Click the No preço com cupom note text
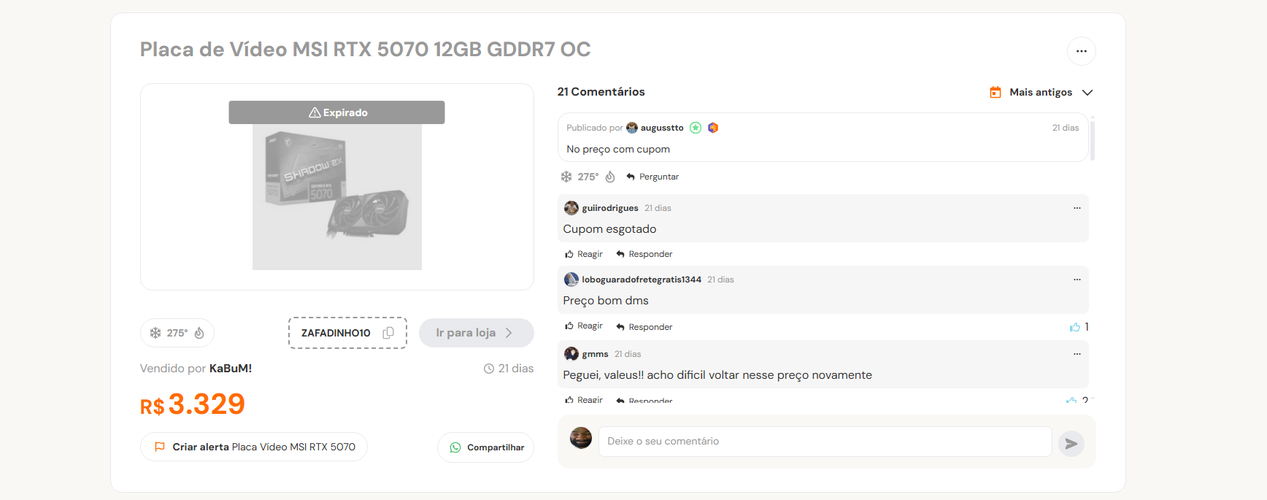This screenshot has width=1267, height=500. point(618,149)
